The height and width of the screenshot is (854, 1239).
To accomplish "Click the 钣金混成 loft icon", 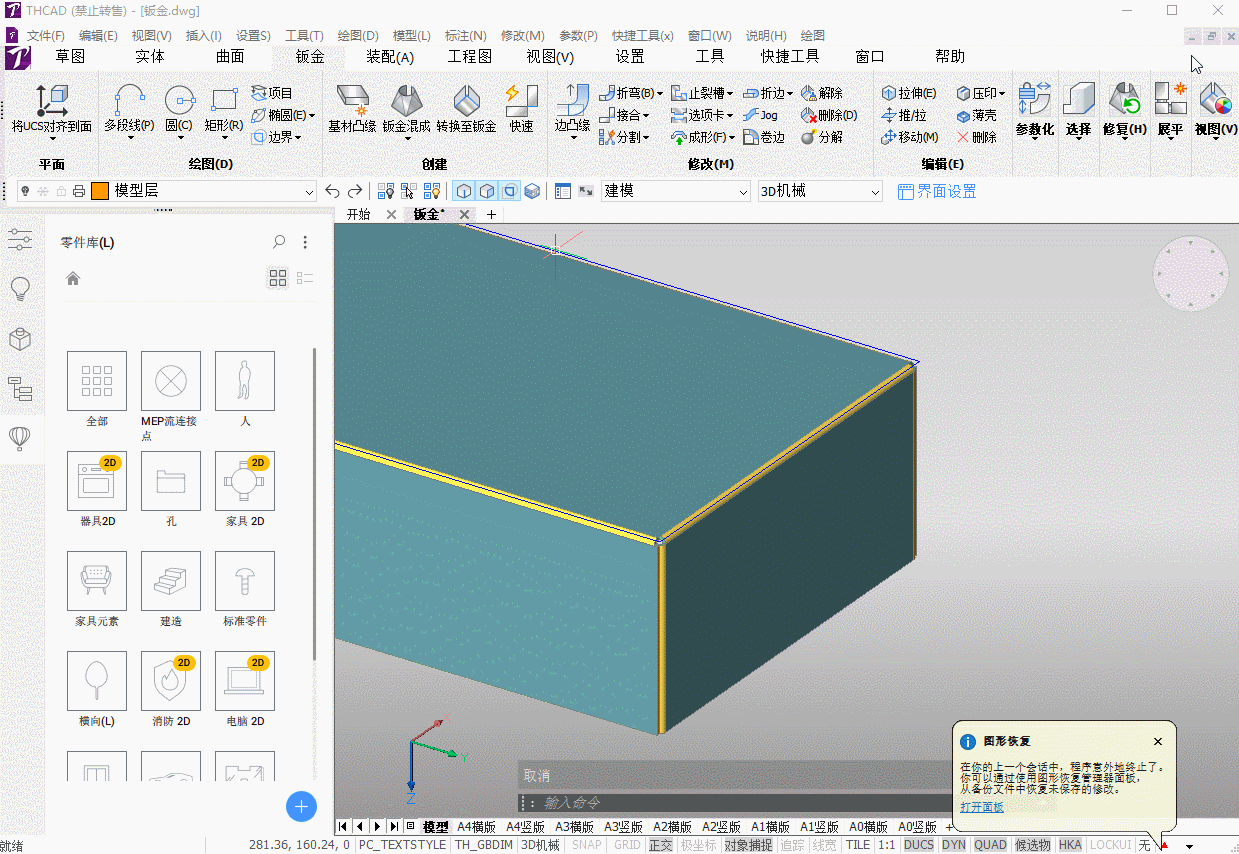I will [x=406, y=109].
